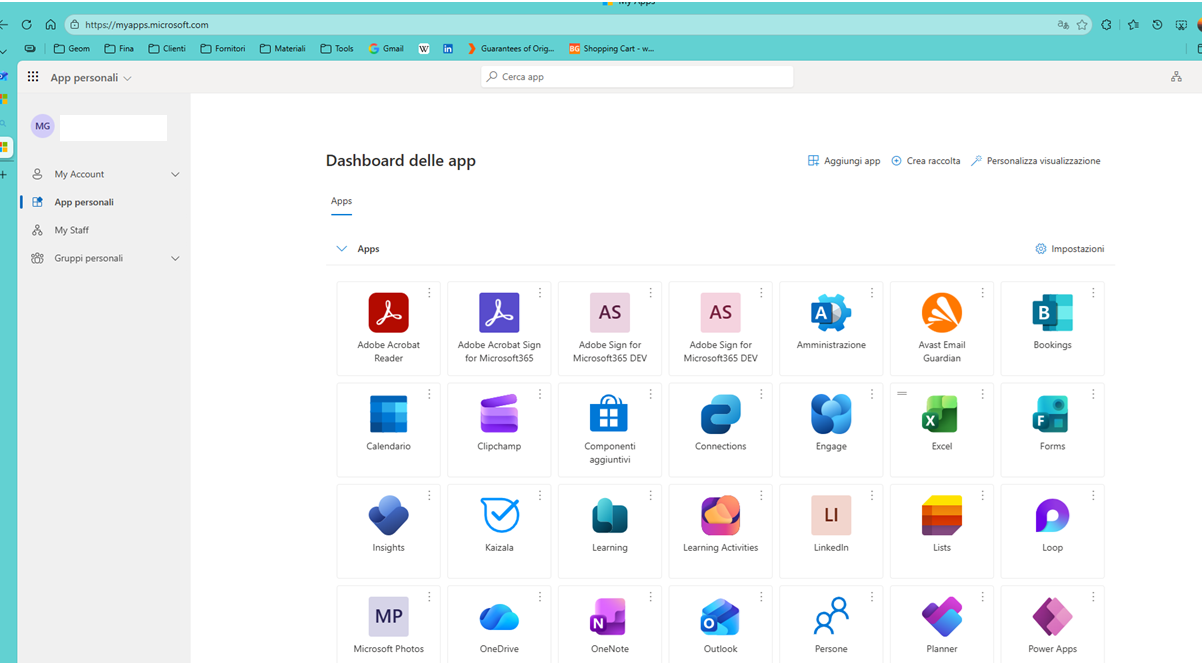The height and width of the screenshot is (663, 1202).
Task: Open Adobe Acrobat Reader app tile
Action: (x=388, y=328)
